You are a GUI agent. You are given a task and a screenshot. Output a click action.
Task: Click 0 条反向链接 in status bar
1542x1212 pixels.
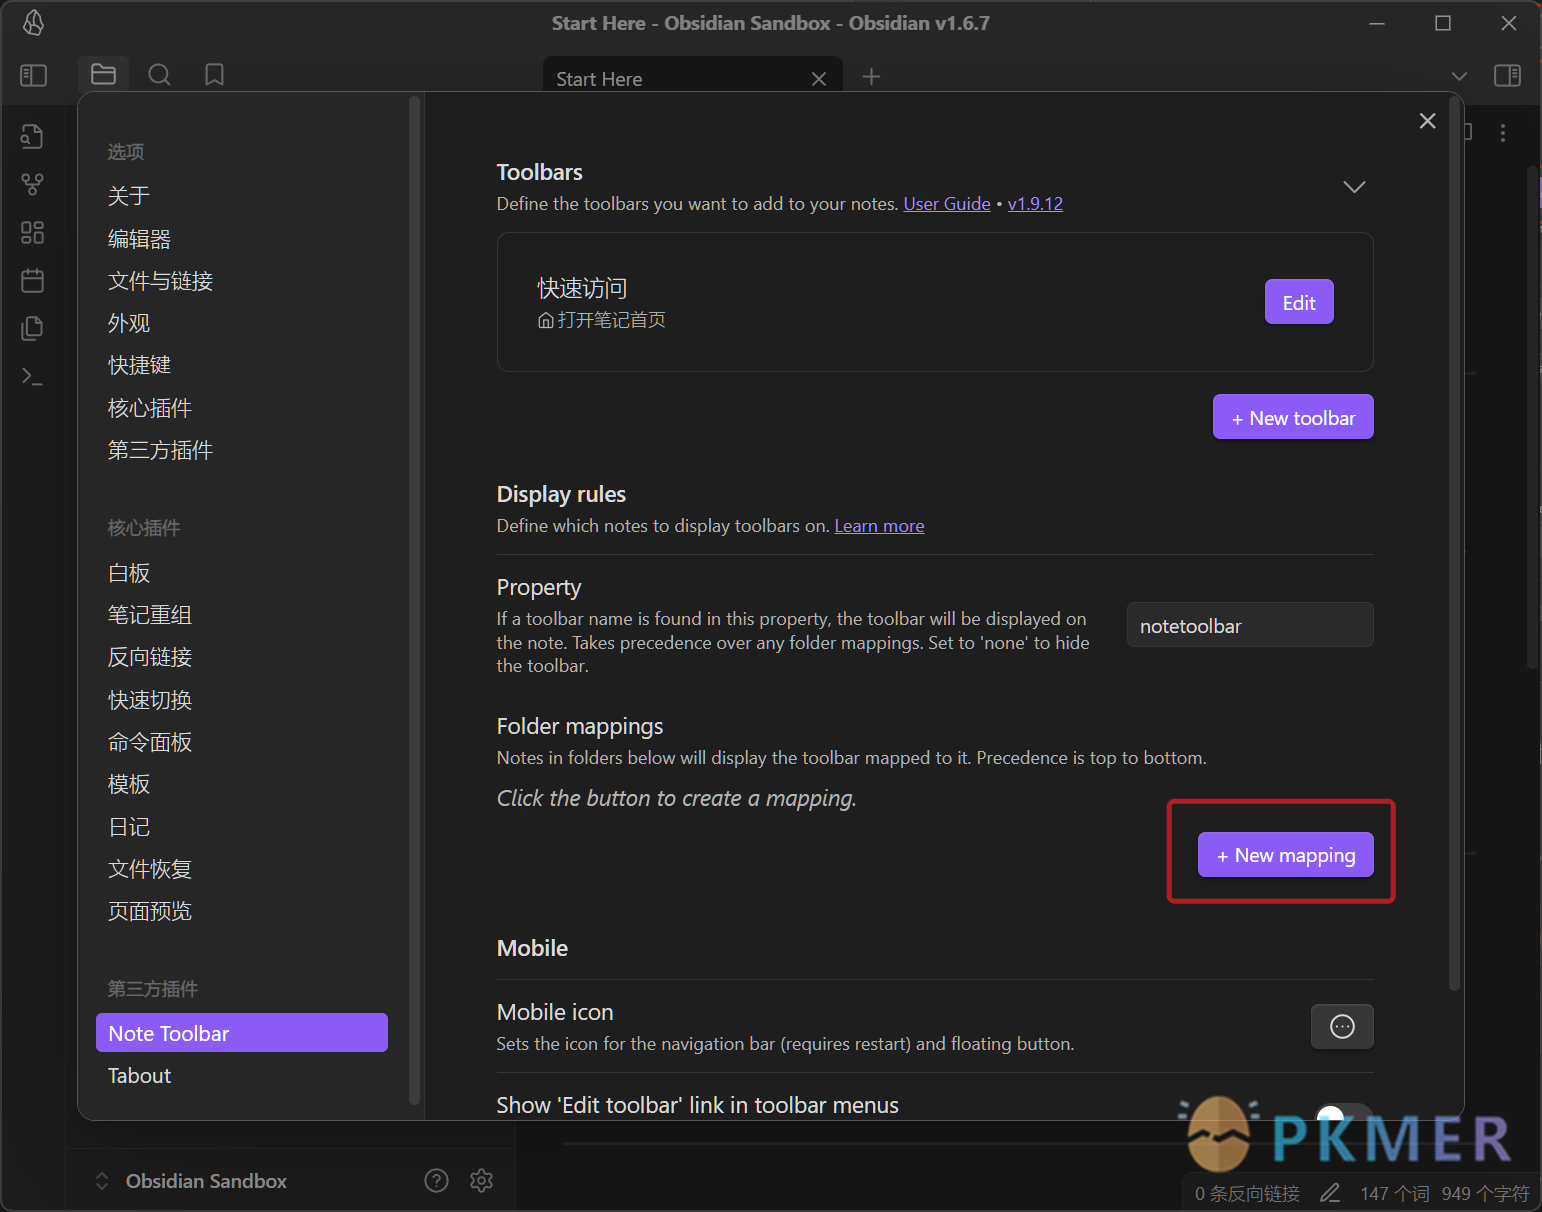pyautogui.click(x=1247, y=1194)
